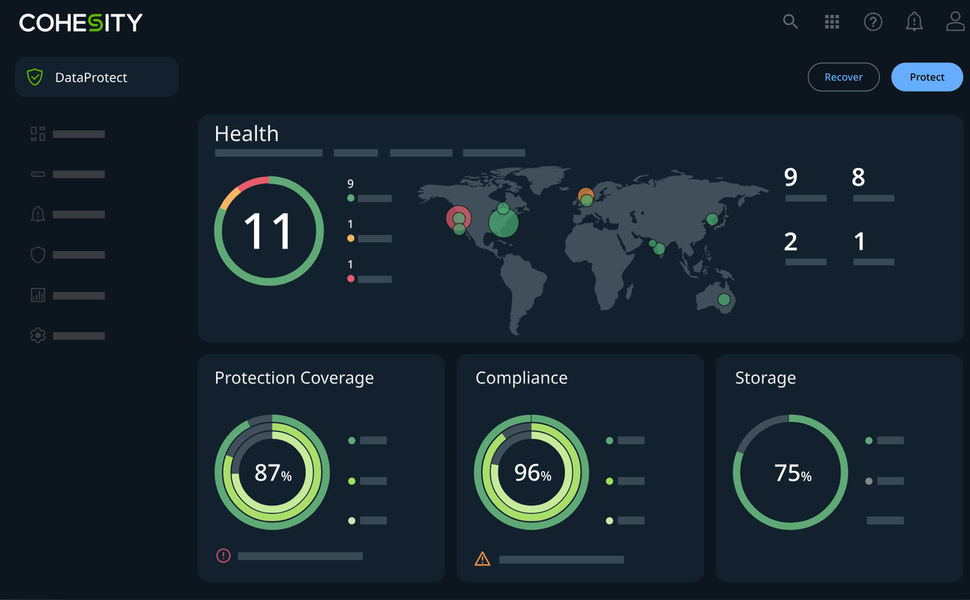Image resolution: width=970 pixels, height=600 pixels.
Task: Click the Protect button
Action: (x=927, y=77)
